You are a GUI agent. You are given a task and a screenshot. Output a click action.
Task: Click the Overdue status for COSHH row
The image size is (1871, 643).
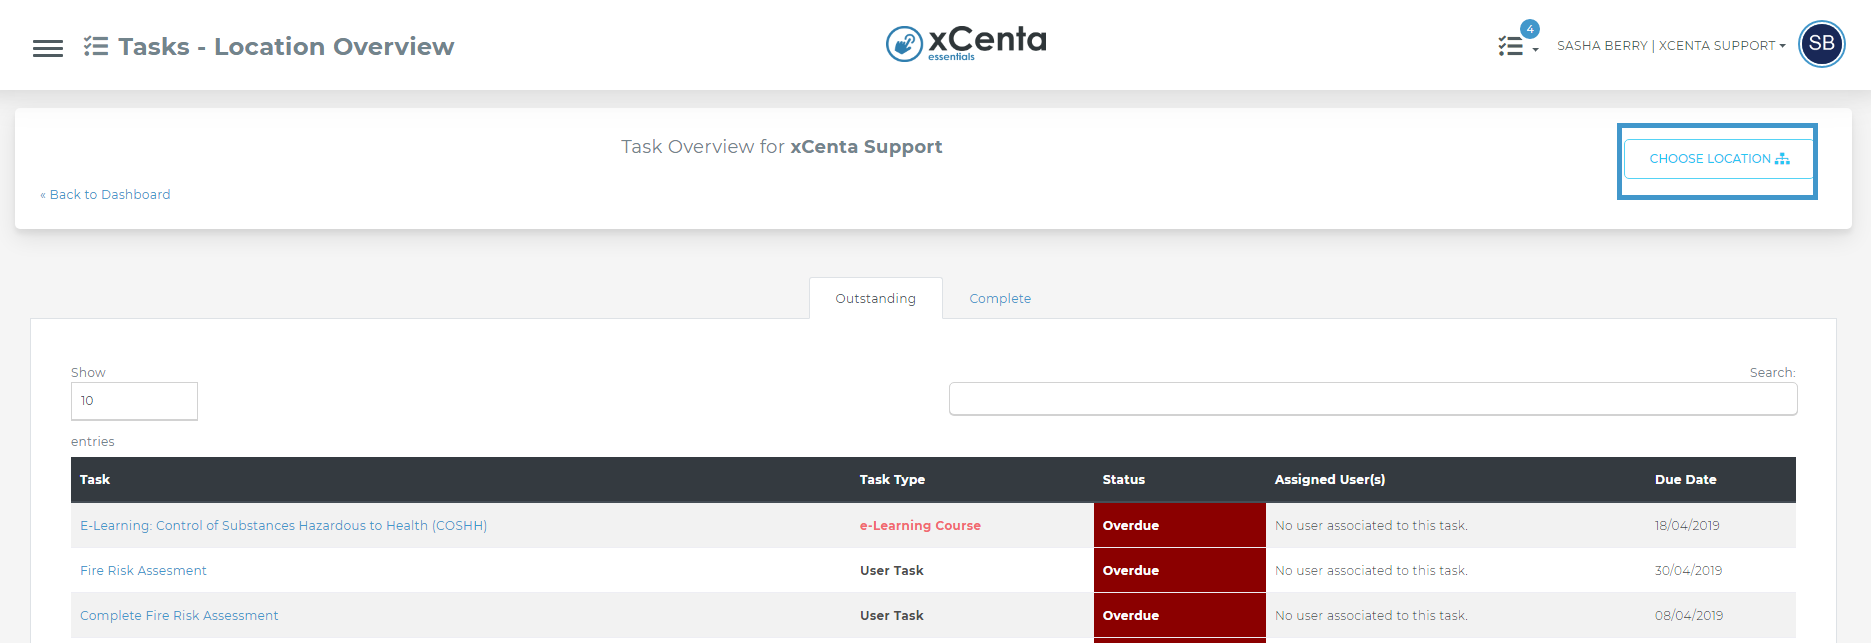pyautogui.click(x=1180, y=525)
